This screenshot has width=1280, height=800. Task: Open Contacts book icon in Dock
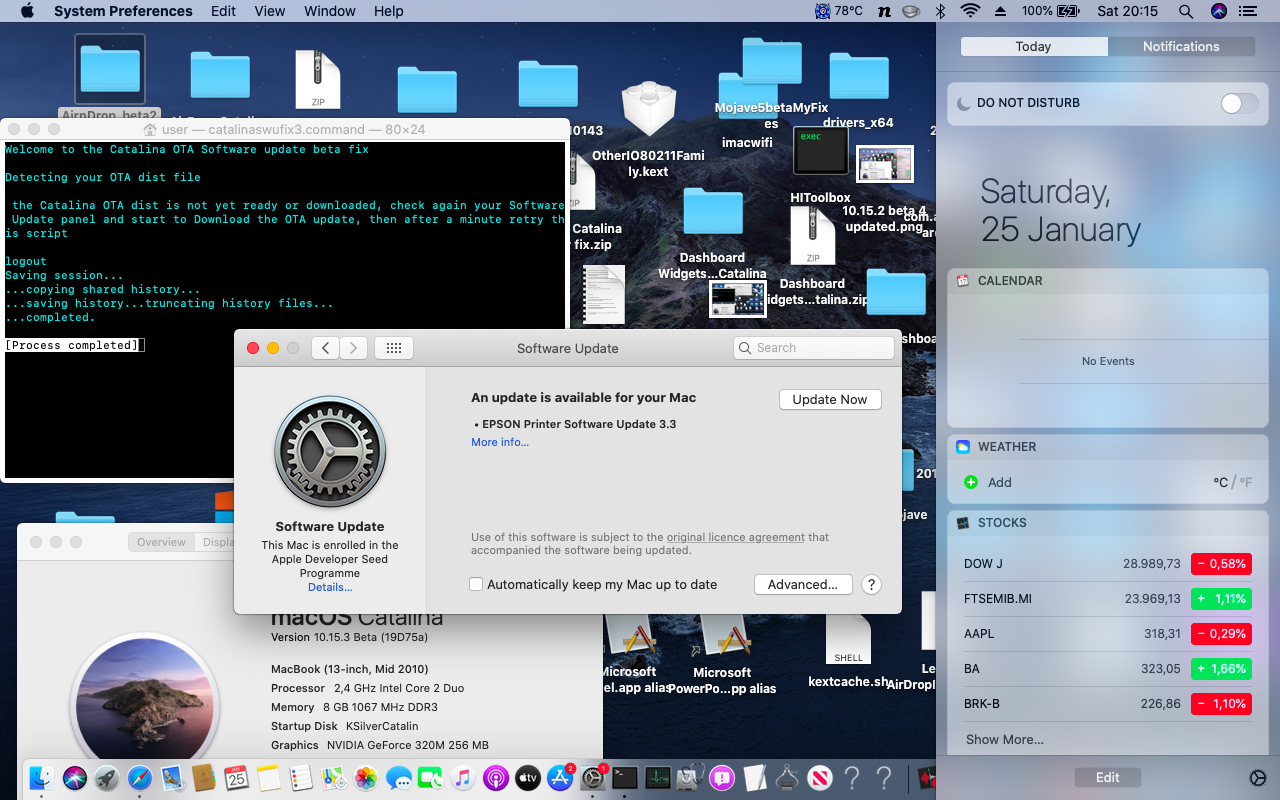pyautogui.click(x=204, y=778)
